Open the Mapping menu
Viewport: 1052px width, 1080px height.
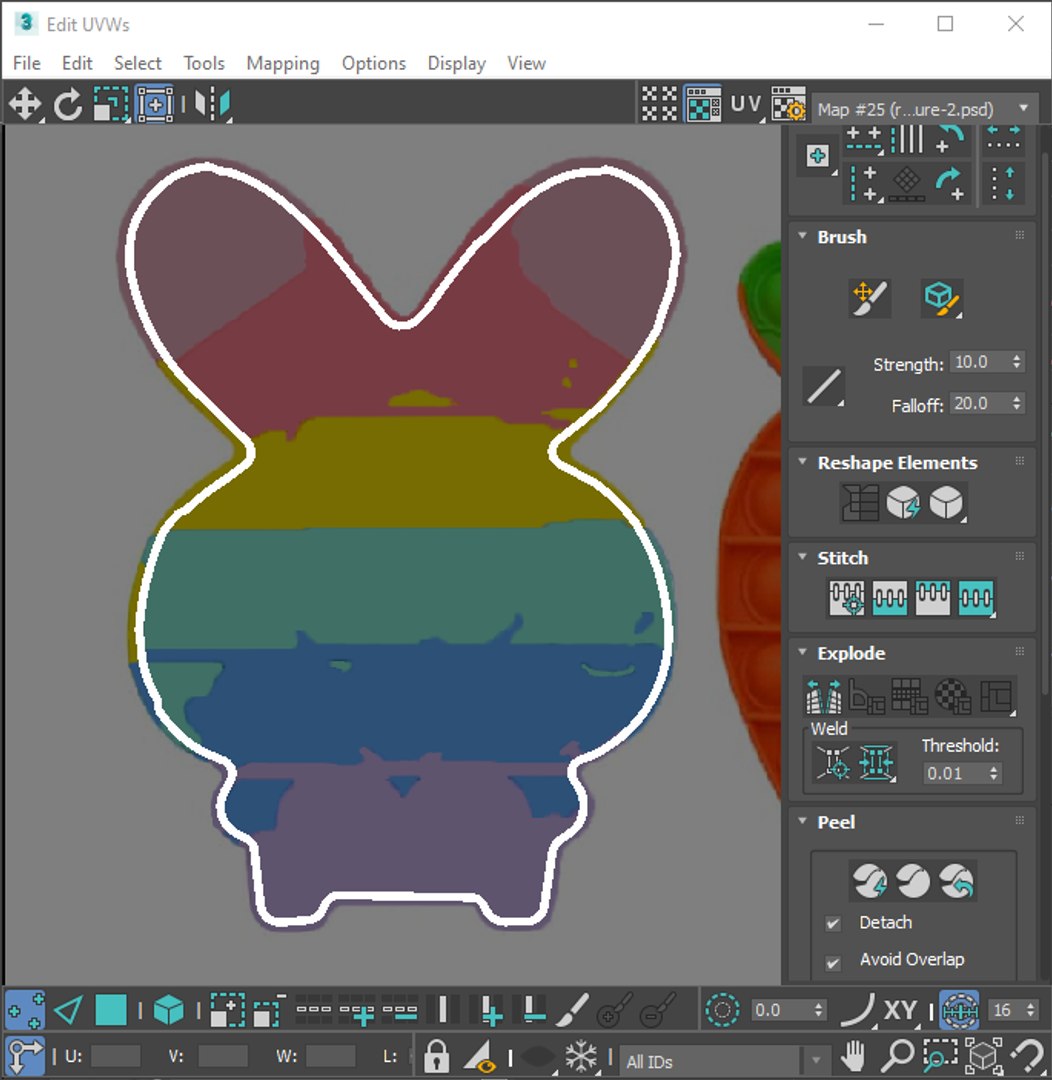282,63
